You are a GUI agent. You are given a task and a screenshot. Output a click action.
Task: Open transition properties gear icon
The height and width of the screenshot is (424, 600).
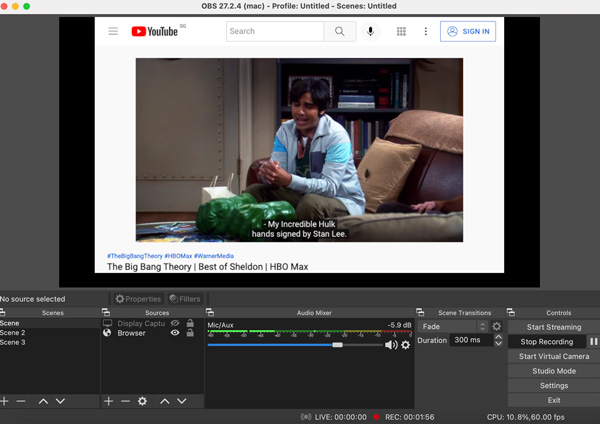pos(496,326)
